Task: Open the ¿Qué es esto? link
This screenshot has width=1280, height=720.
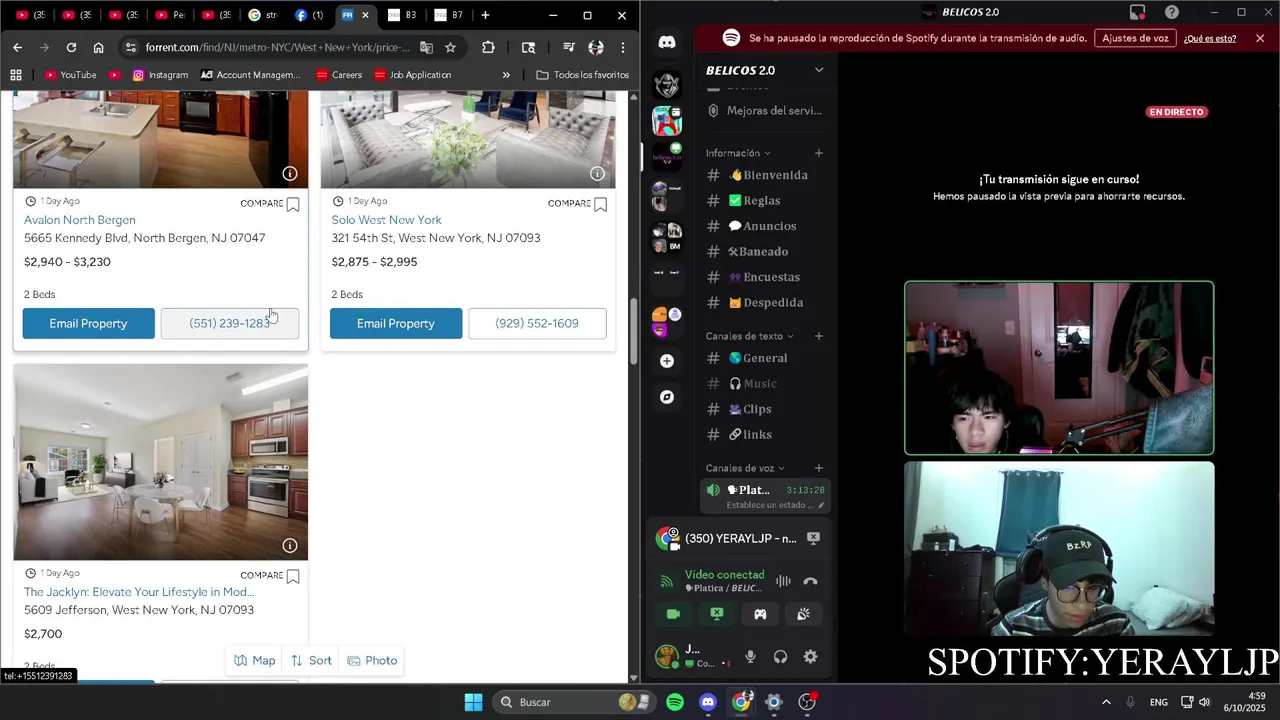Action: click(1210, 38)
